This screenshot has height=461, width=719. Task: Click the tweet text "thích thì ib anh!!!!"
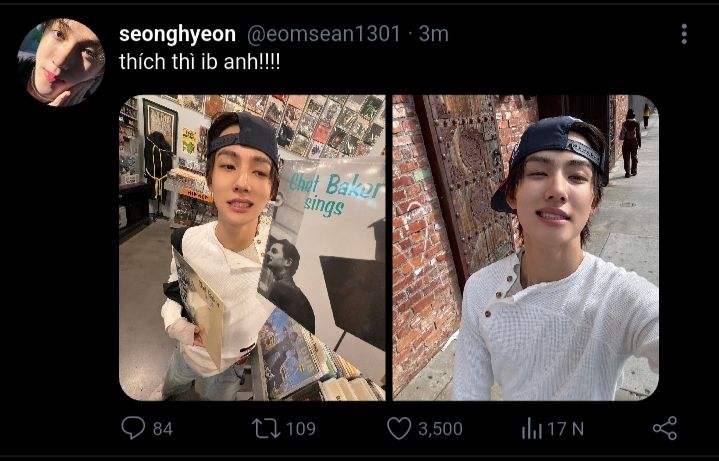pyautogui.click(x=200, y=61)
